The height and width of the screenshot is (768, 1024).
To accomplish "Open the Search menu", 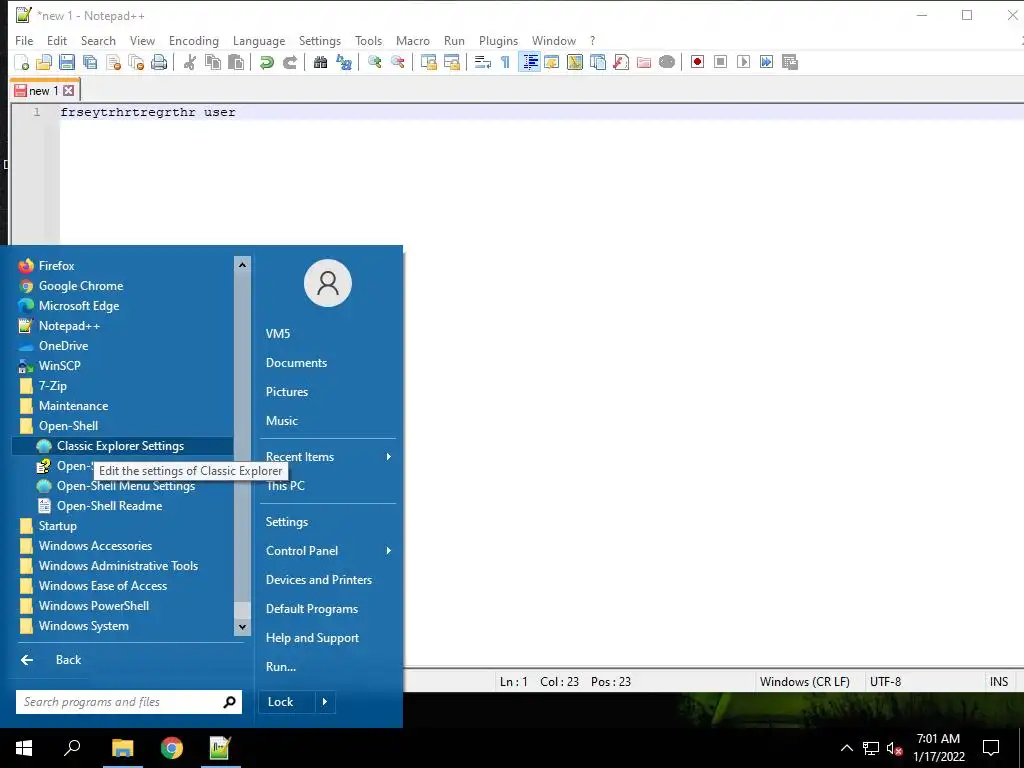I will click(98, 40).
